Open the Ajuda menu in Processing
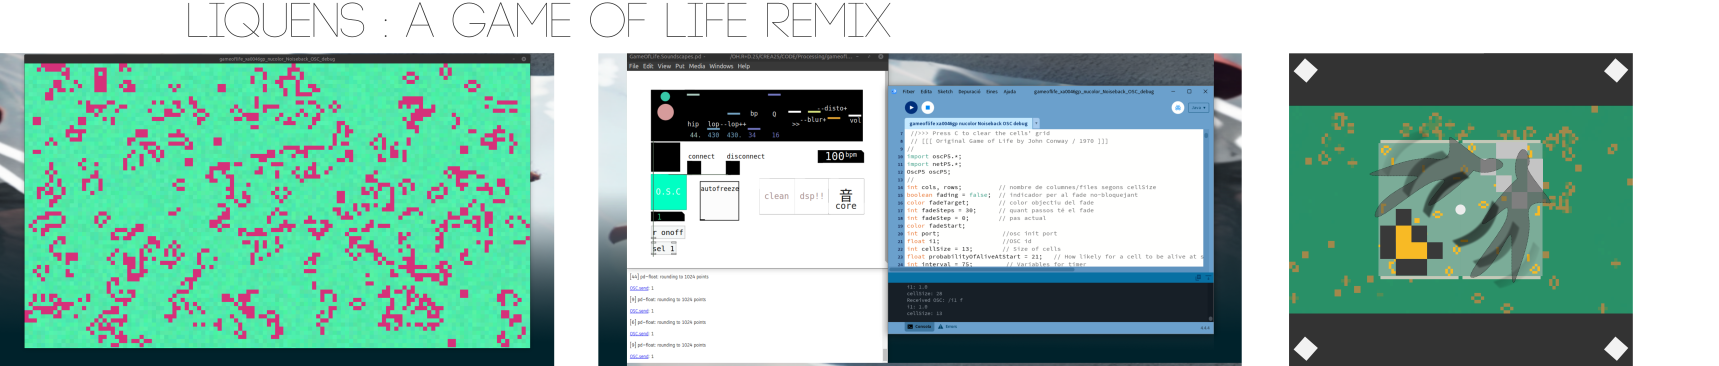 click(x=1010, y=91)
